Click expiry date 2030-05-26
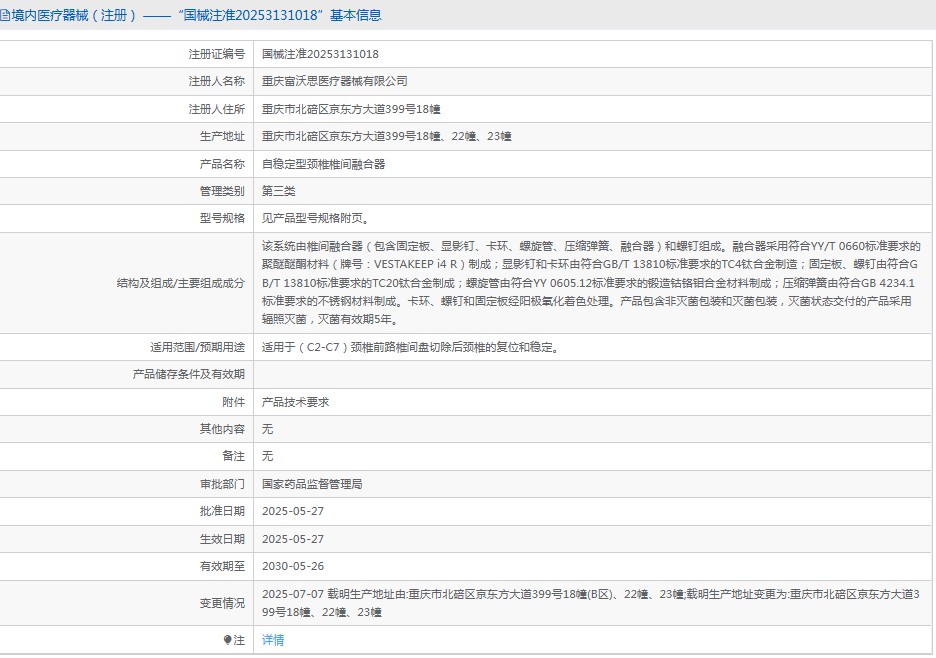936x658 pixels. [x=293, y=566]
